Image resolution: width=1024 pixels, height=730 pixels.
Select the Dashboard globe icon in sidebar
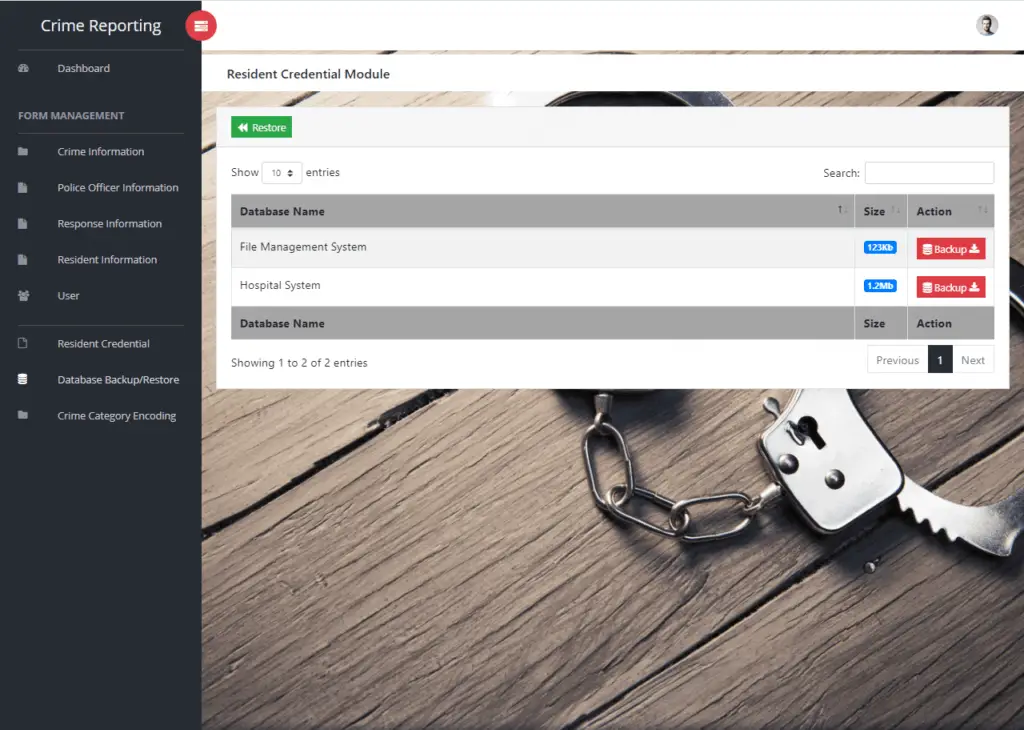point(24,68)
